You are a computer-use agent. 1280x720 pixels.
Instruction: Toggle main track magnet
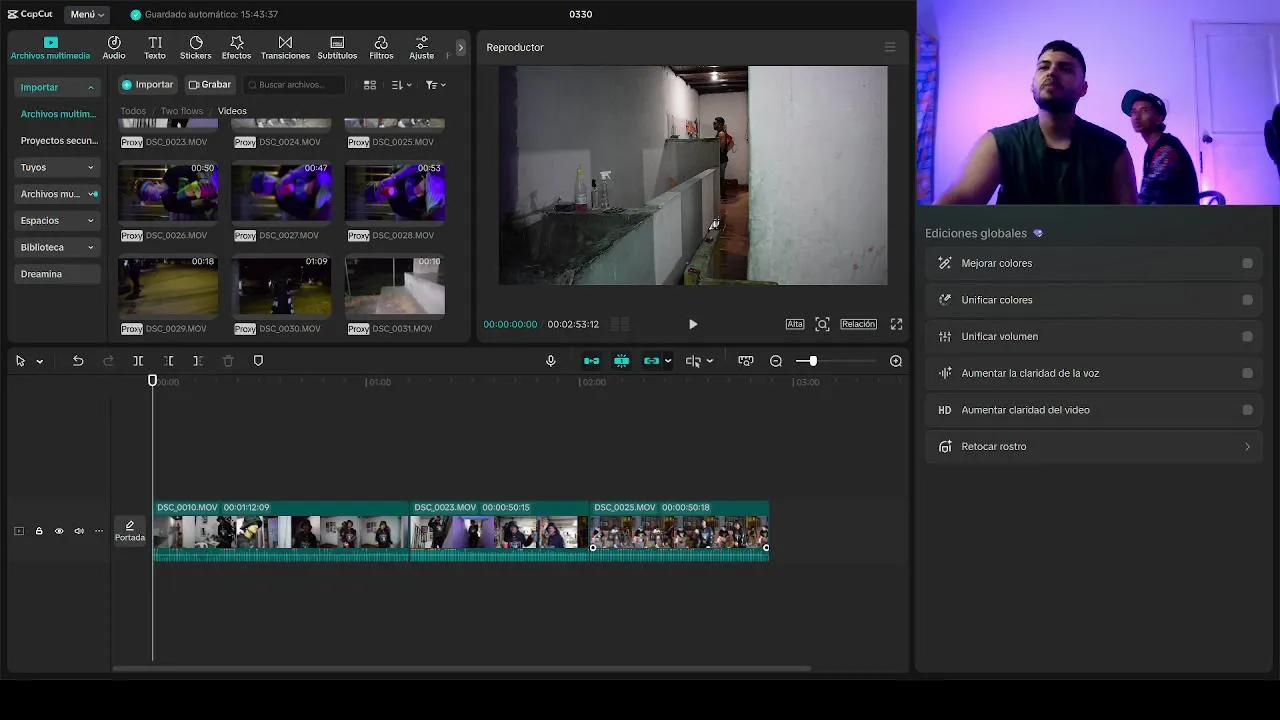pyautogui.click(x=592, y=361)
